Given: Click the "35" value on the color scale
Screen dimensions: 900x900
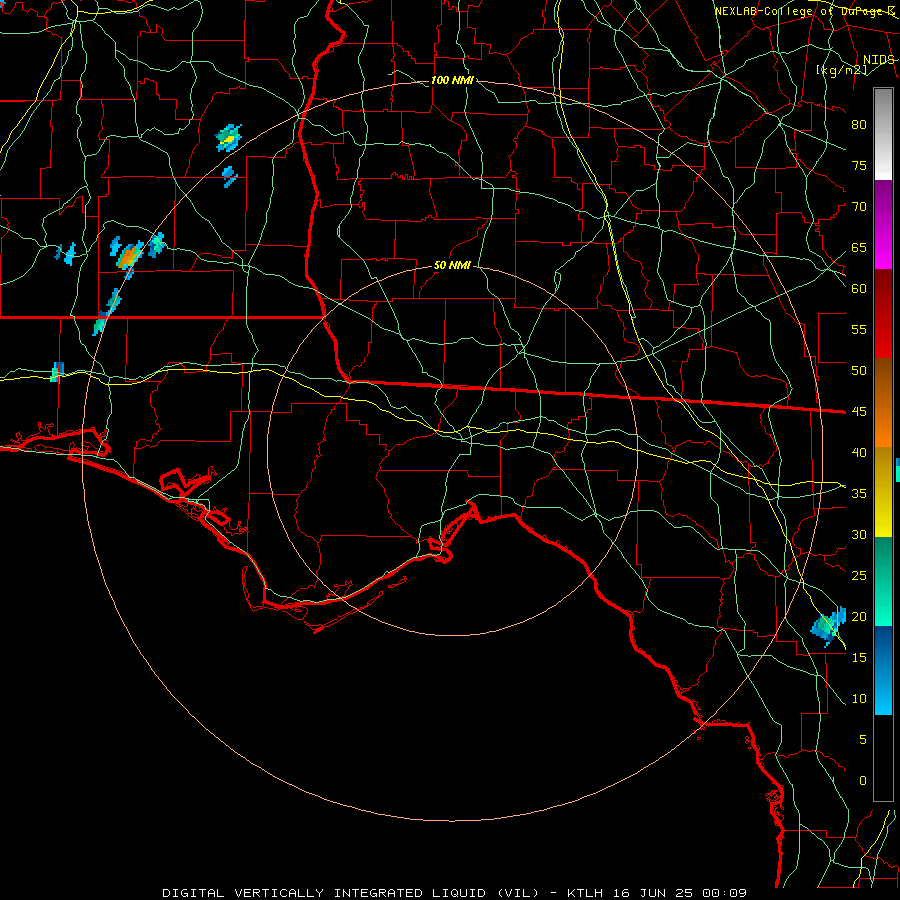Looking at the screenshot, I should click(x=859, y=494).
